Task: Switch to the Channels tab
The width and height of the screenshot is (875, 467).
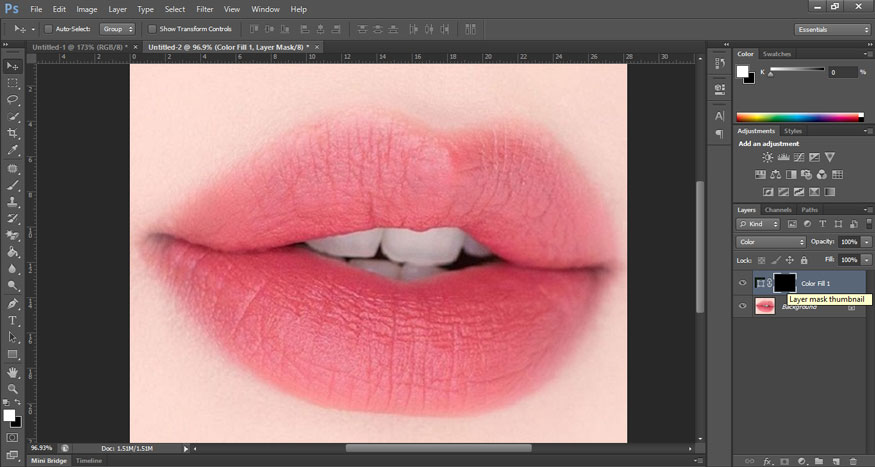Action: click(x=777, y=210)
